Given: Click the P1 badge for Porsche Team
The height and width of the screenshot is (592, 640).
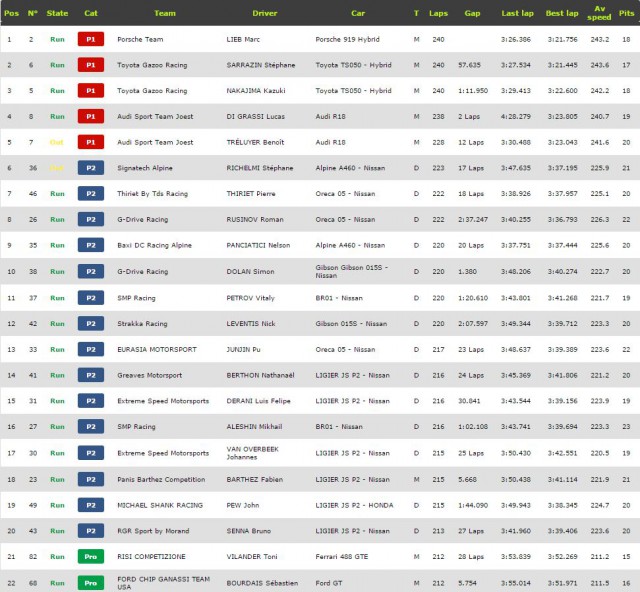Looking at the screenshot, I should (91, 39).
